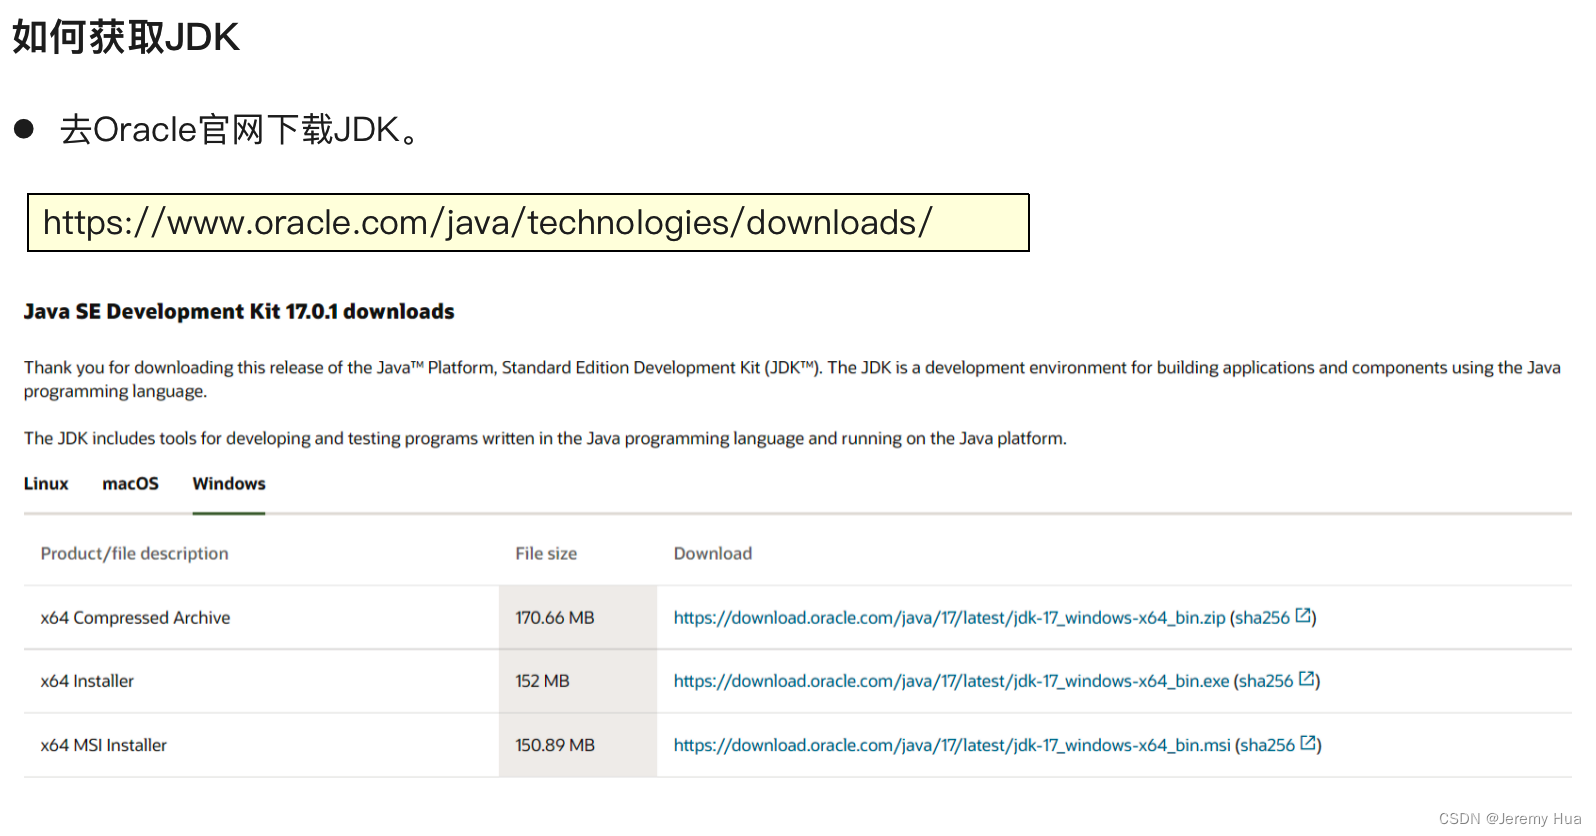Open the jdk-17_windows-x64_bin.msi download link
Viewport: 1596px width, 836px height.
[952, 745]
